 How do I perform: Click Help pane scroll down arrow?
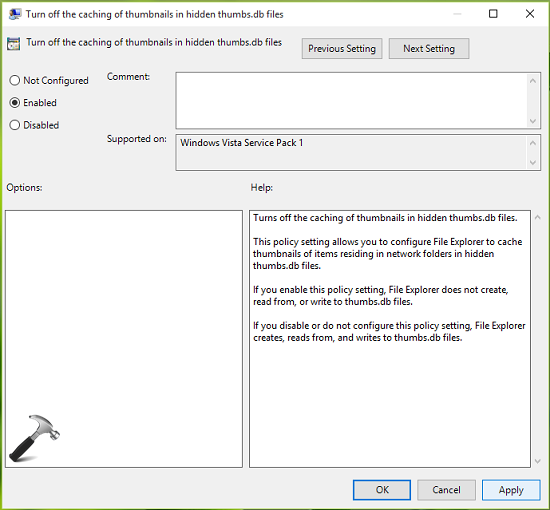click(x=537, y=461)
